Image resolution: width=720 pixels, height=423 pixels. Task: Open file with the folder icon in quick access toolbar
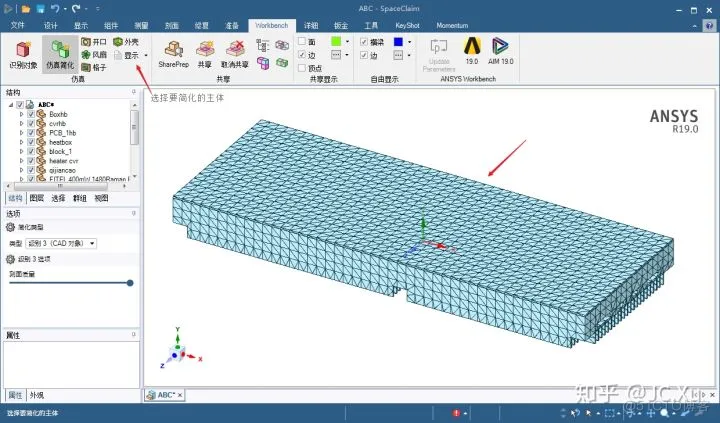(x=26, y=9)
